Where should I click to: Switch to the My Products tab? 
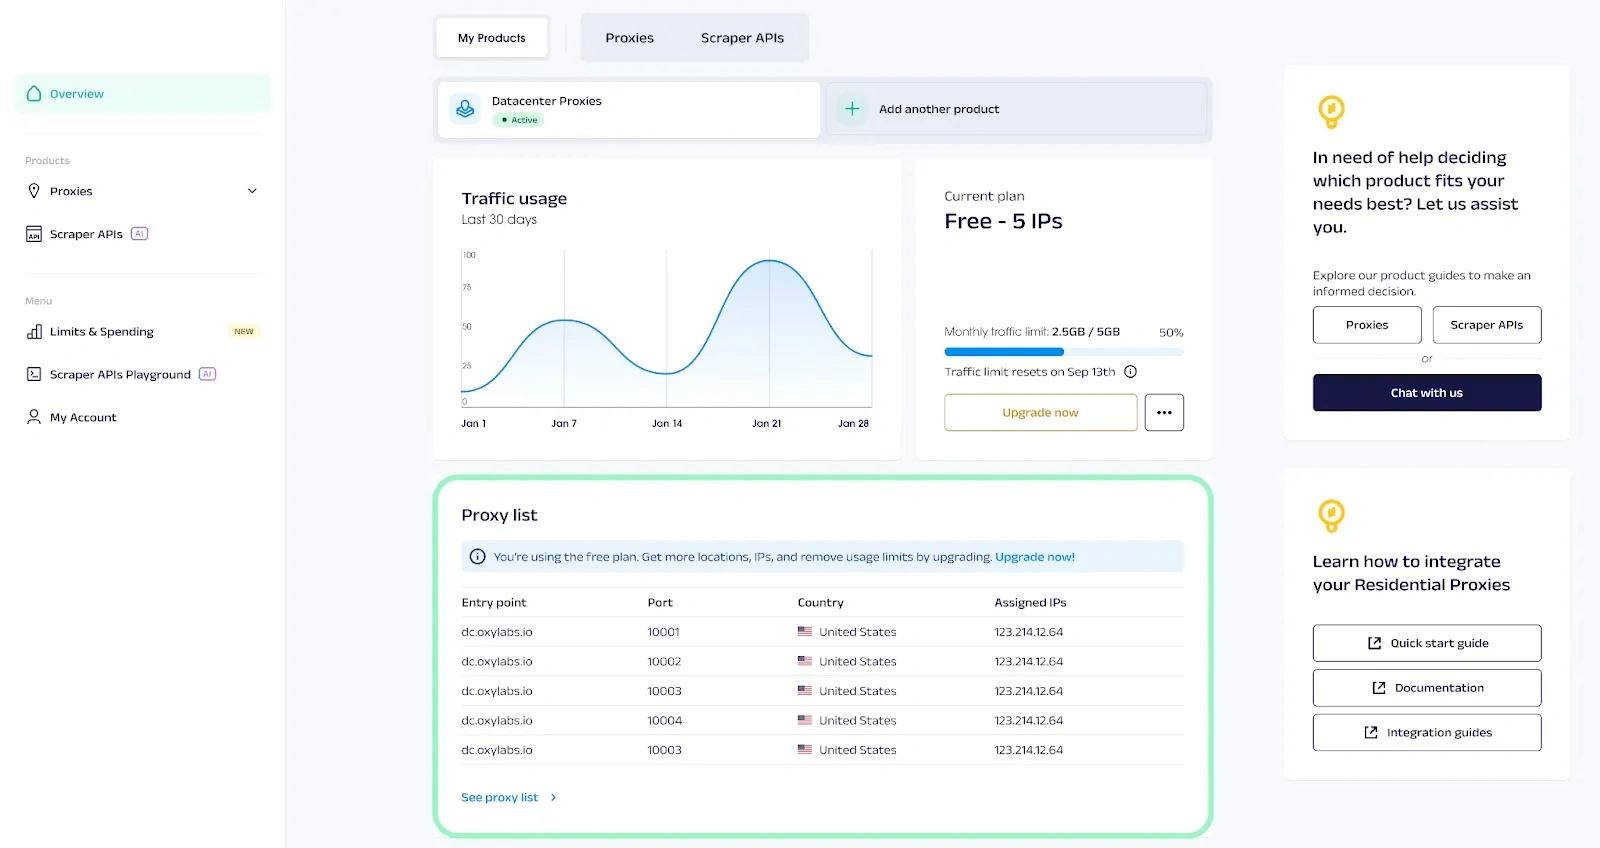click(x=491, y=38)
